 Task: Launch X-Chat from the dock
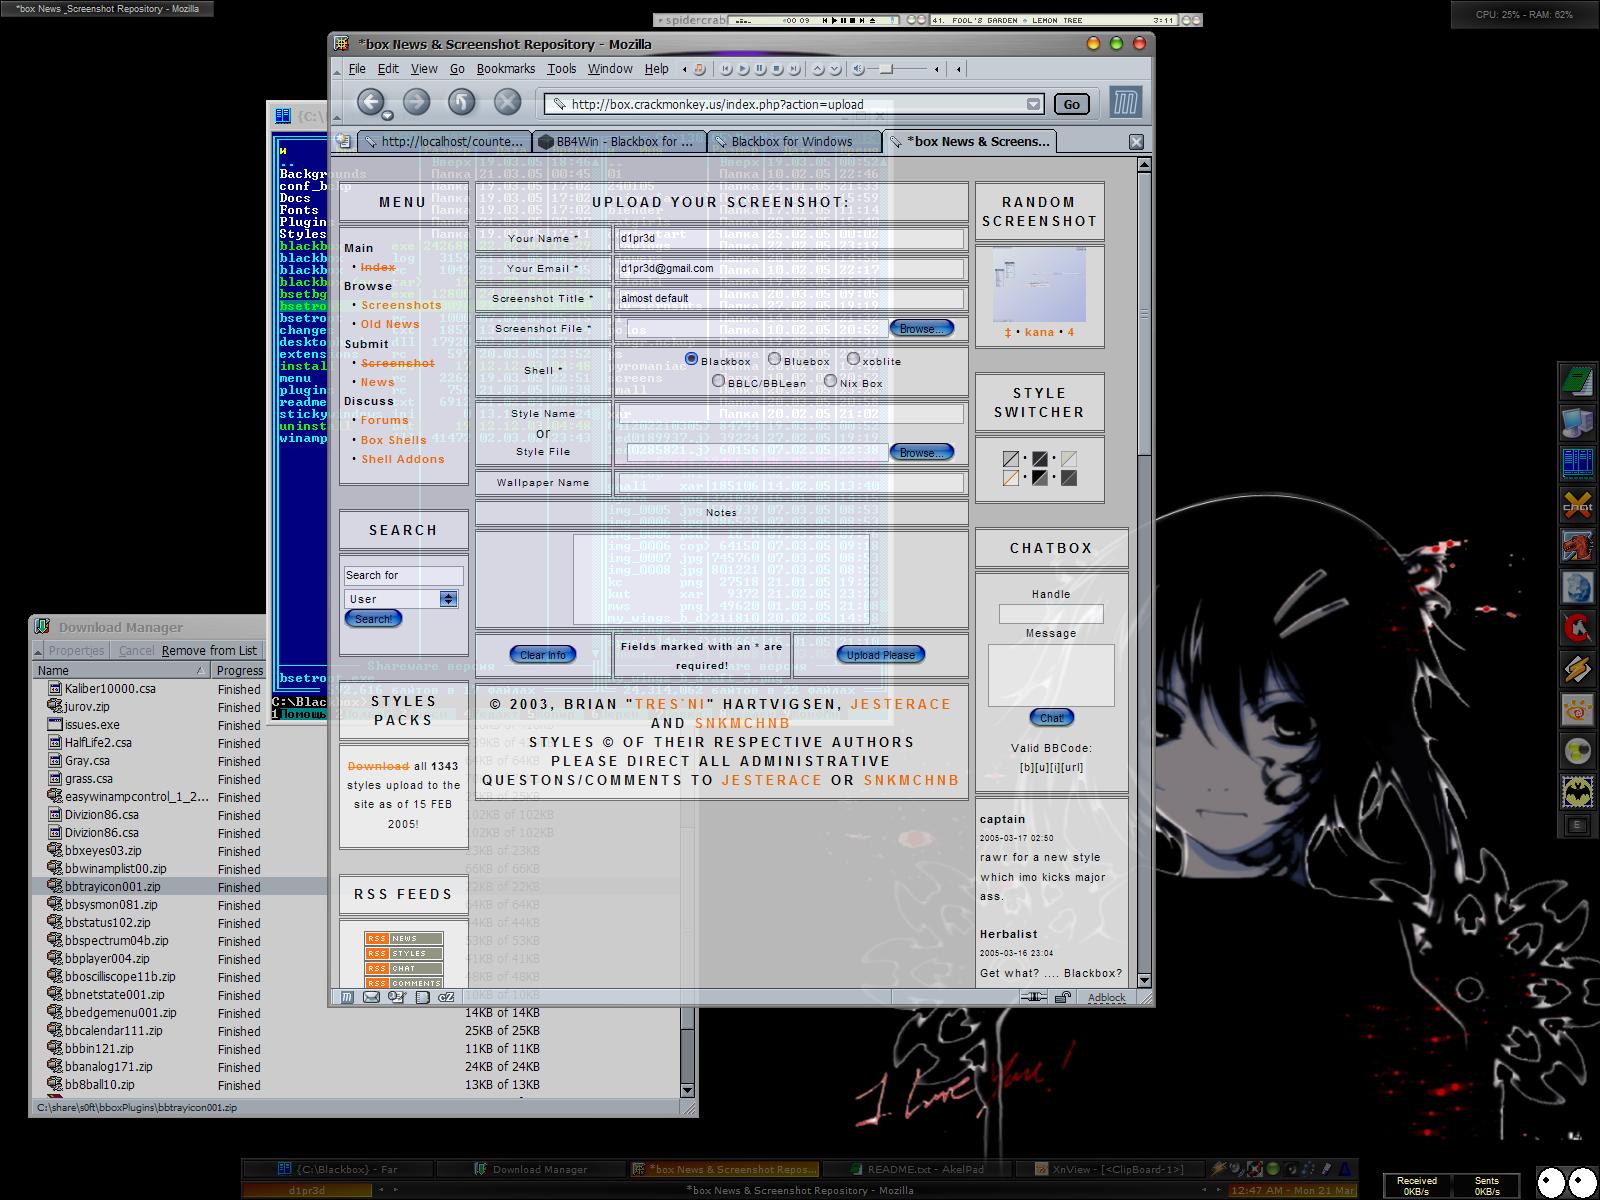[1577, 506]
